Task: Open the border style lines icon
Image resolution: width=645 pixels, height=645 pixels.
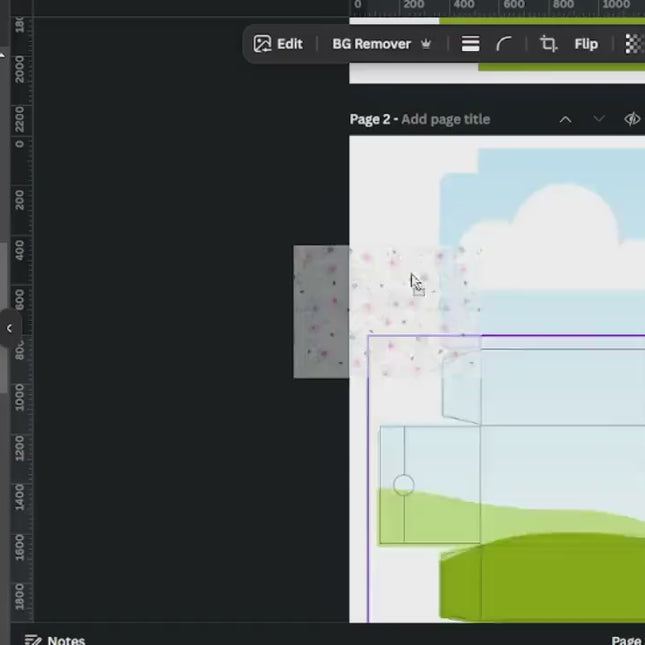Action: click(470, 44)
